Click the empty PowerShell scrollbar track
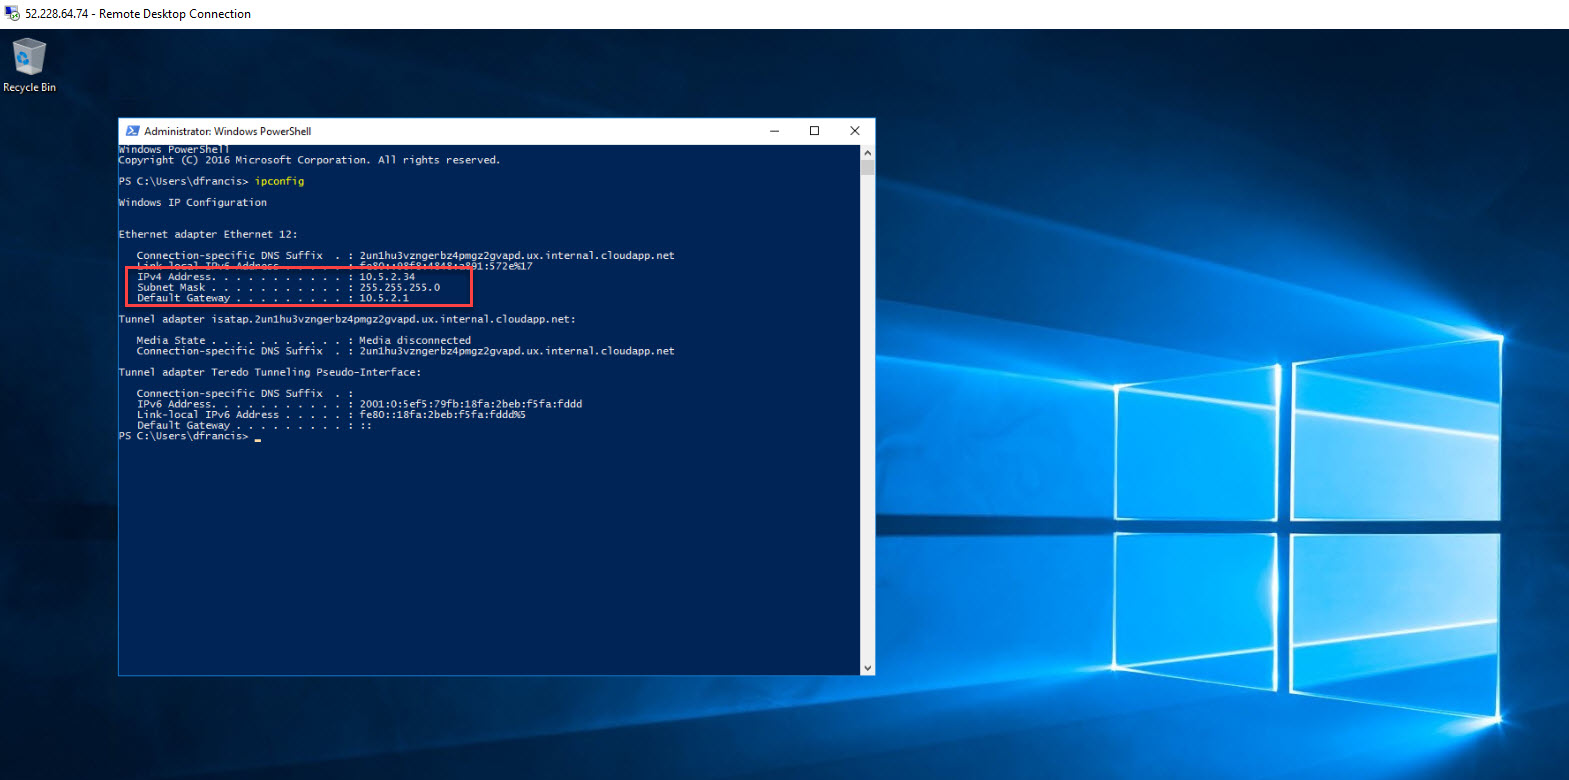The image size is (1569, 780). pos(867,420)
